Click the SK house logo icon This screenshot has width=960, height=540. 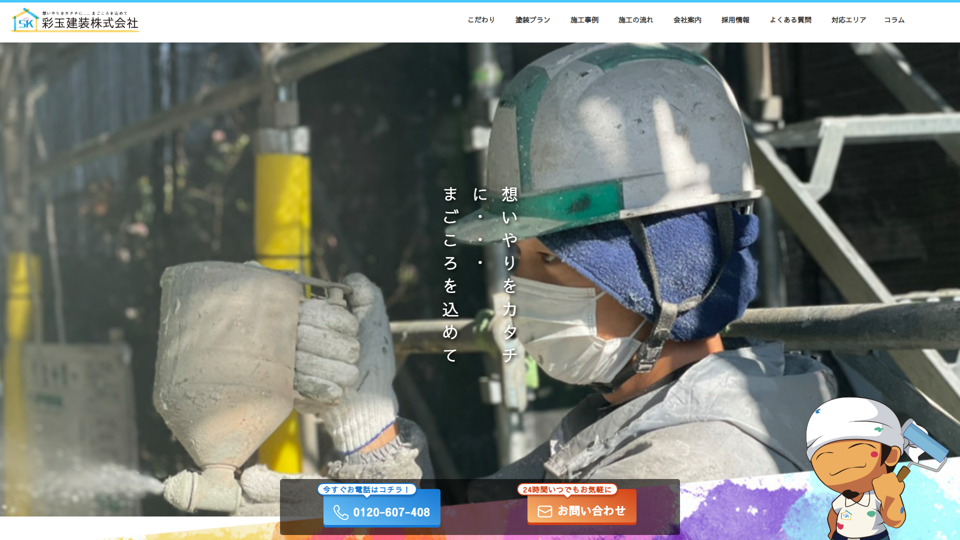[25, 21]
